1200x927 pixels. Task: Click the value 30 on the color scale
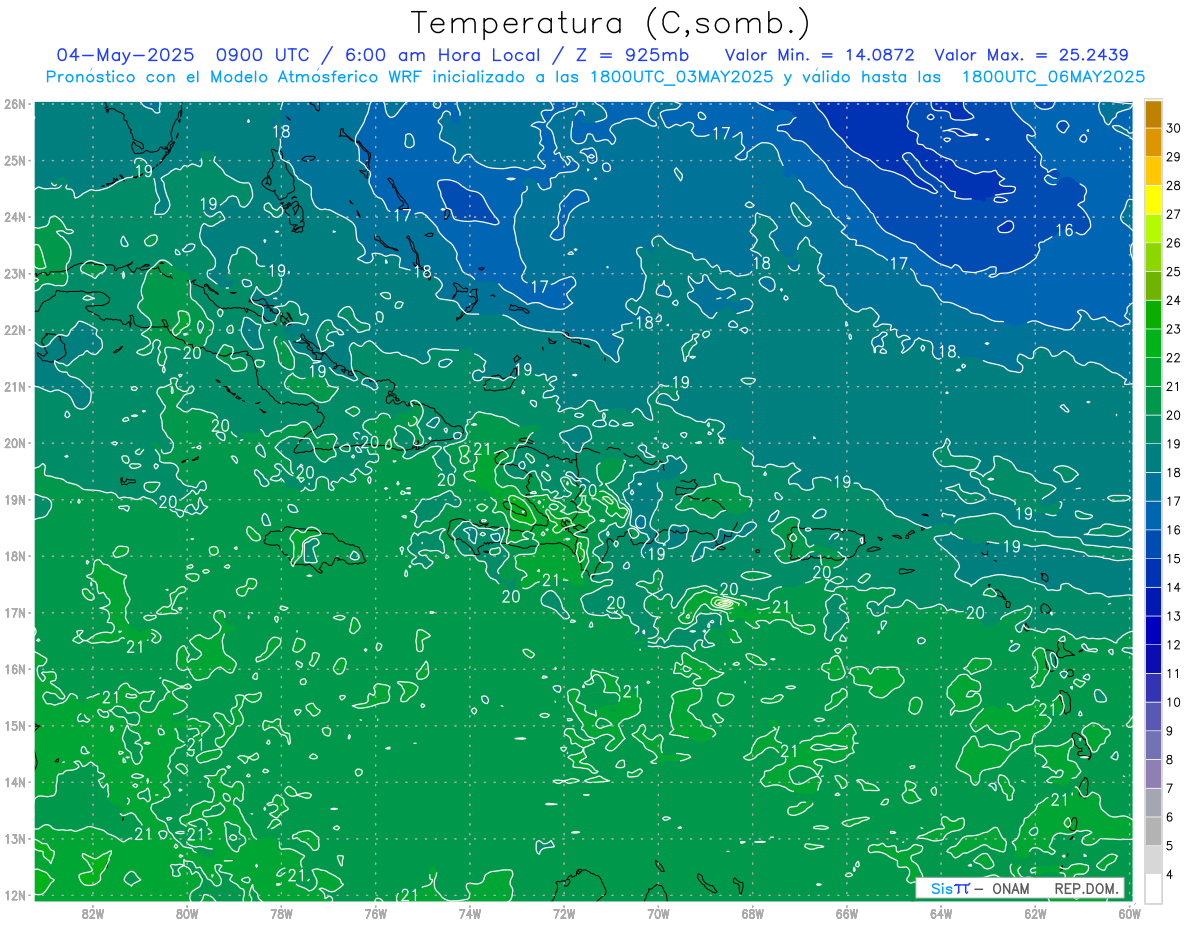coord(1173,128)
